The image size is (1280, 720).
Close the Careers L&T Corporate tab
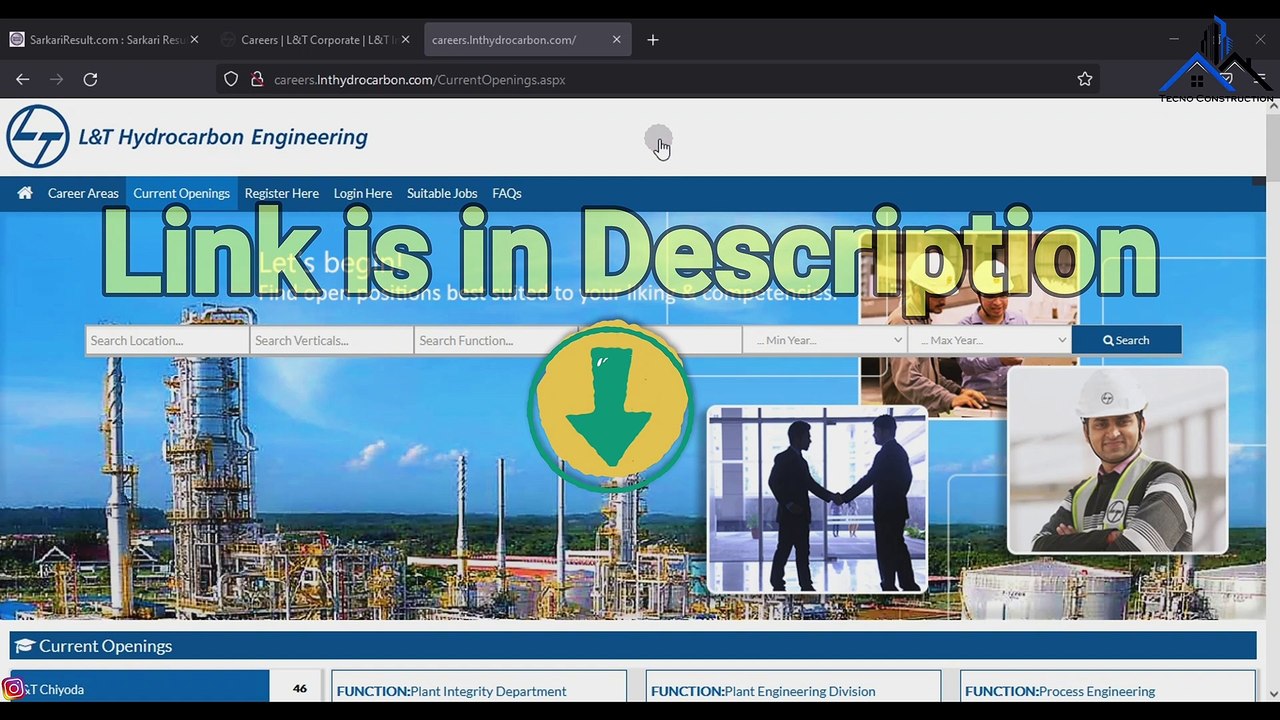coord(405,40)
